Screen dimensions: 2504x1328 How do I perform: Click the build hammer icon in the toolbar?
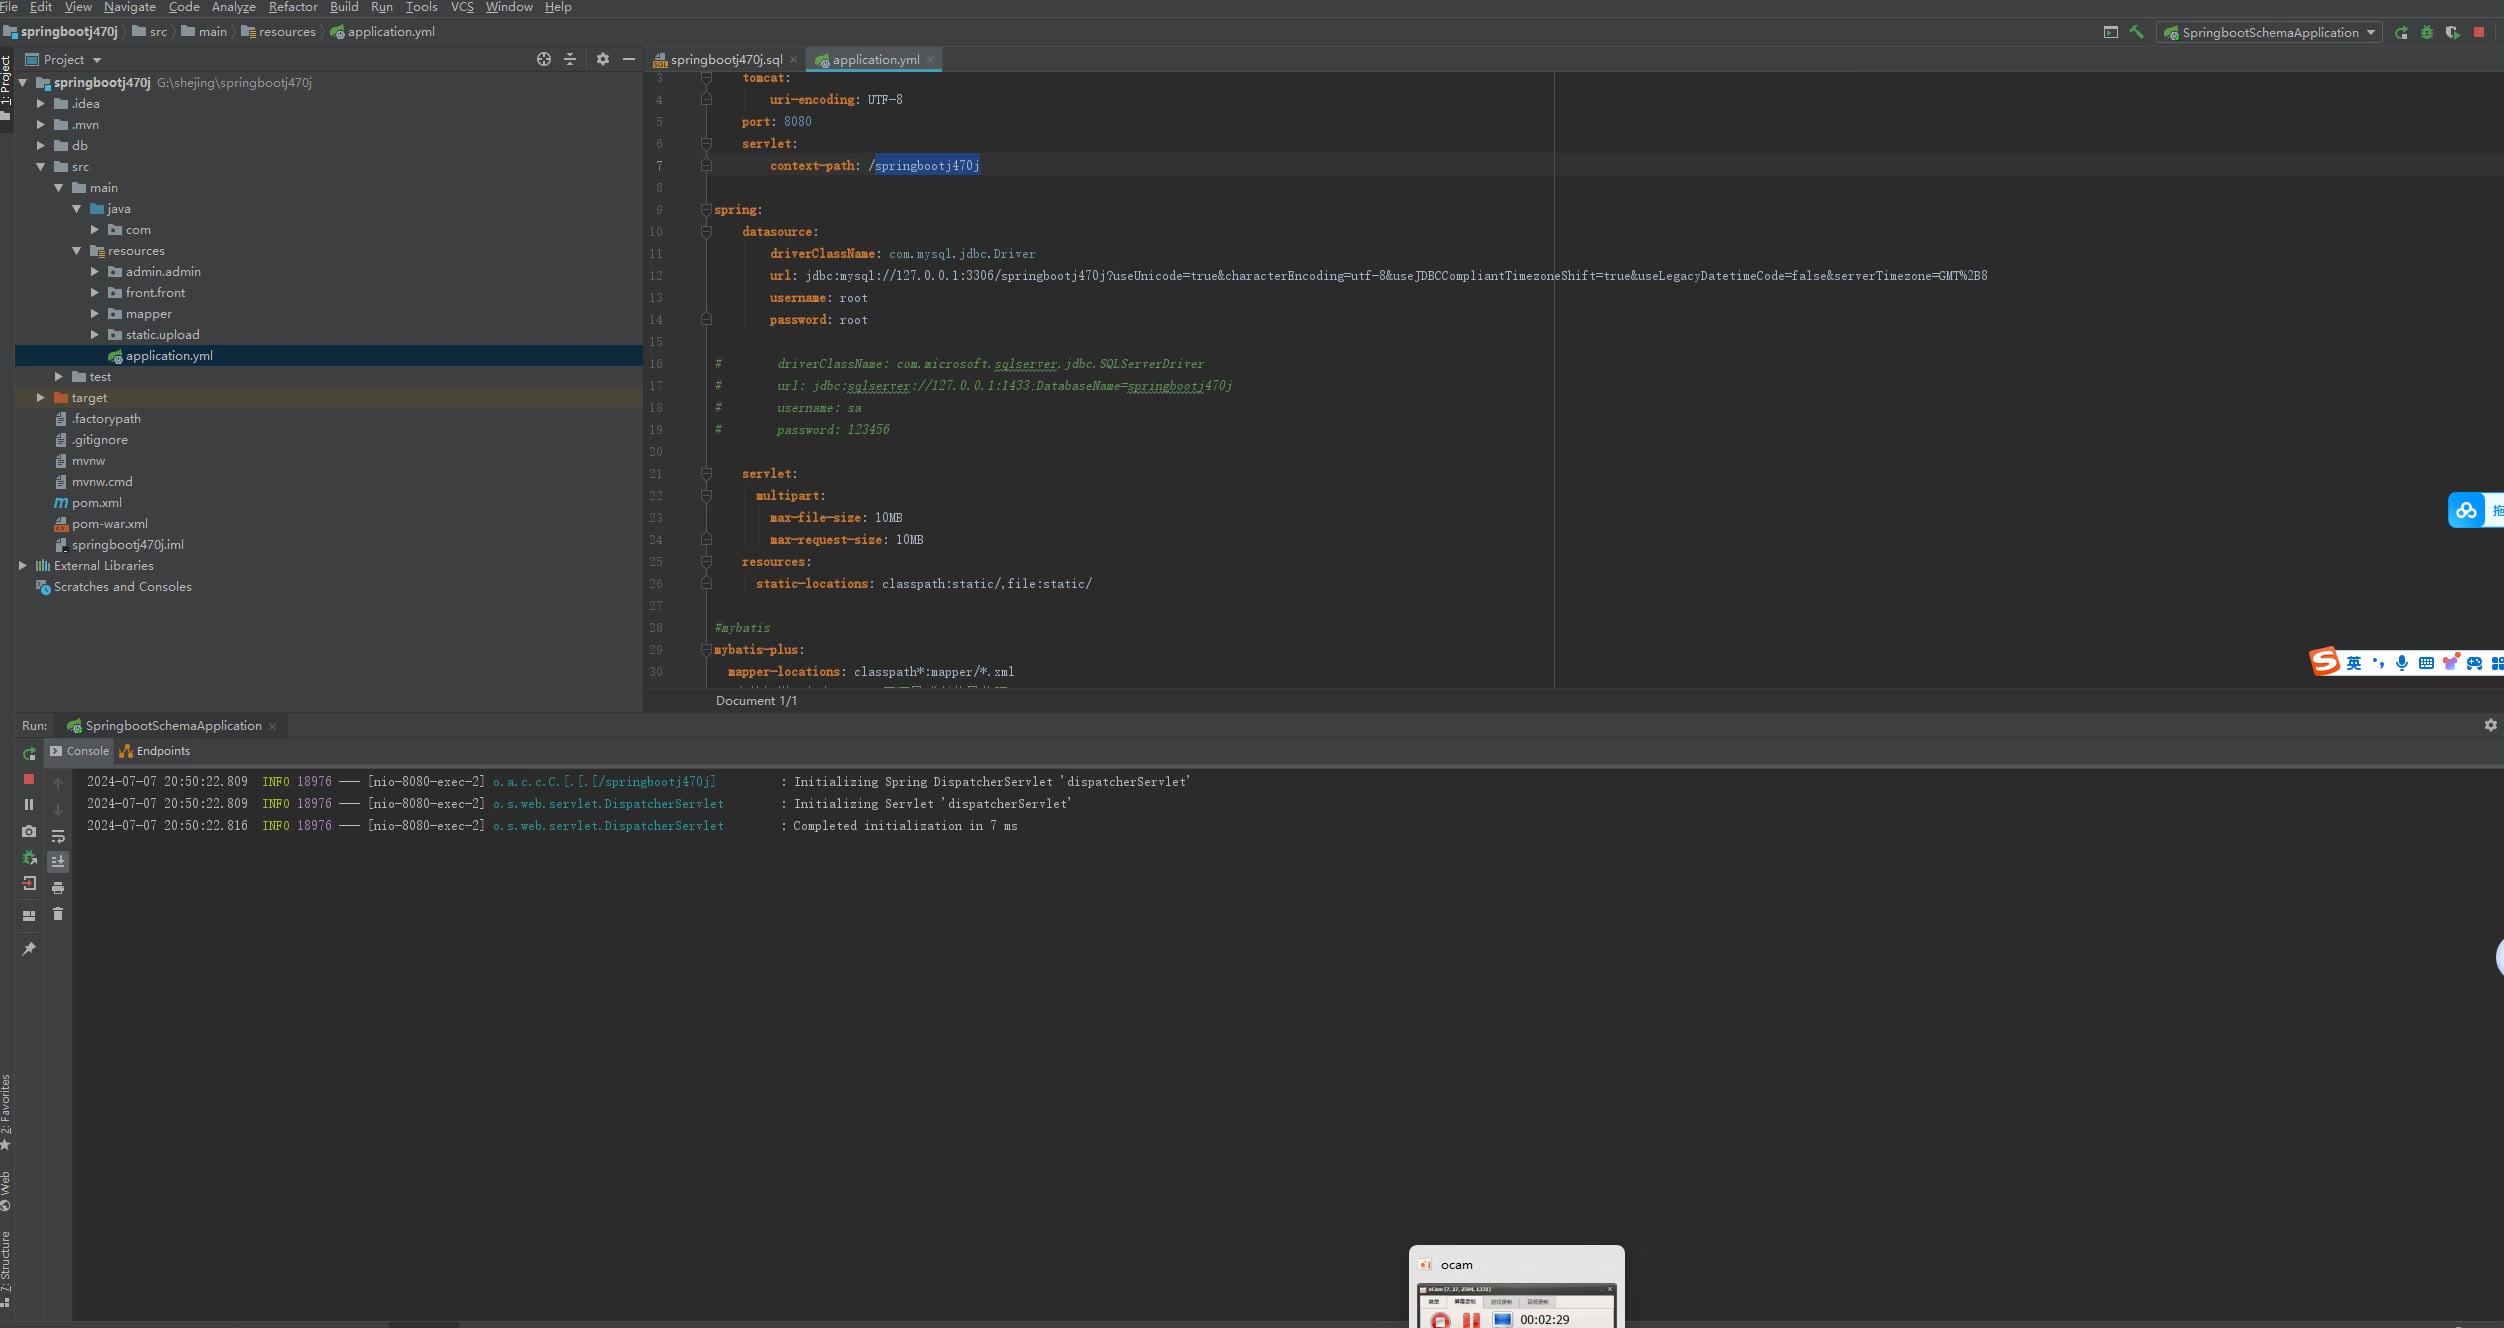pos(2136,32)
